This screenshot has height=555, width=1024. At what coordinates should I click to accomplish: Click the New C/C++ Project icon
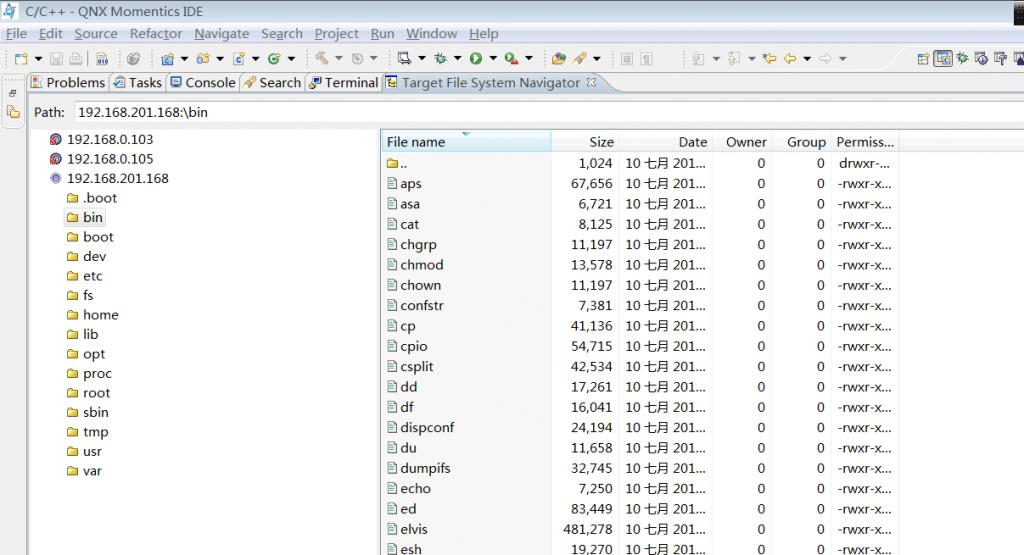(168, 59)
